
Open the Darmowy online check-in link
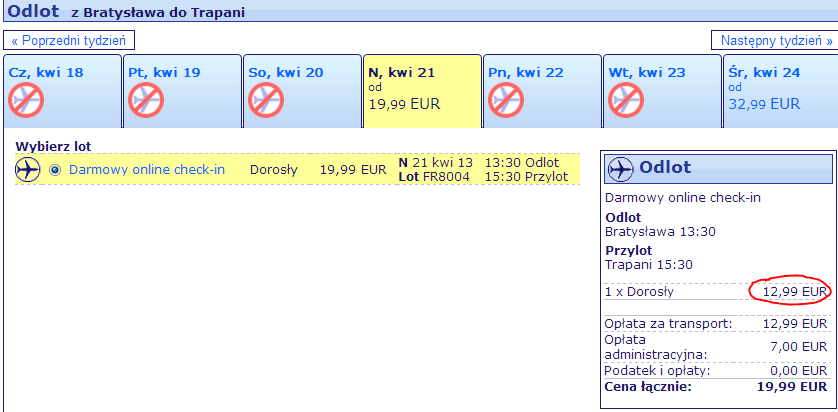pos(147,170)
